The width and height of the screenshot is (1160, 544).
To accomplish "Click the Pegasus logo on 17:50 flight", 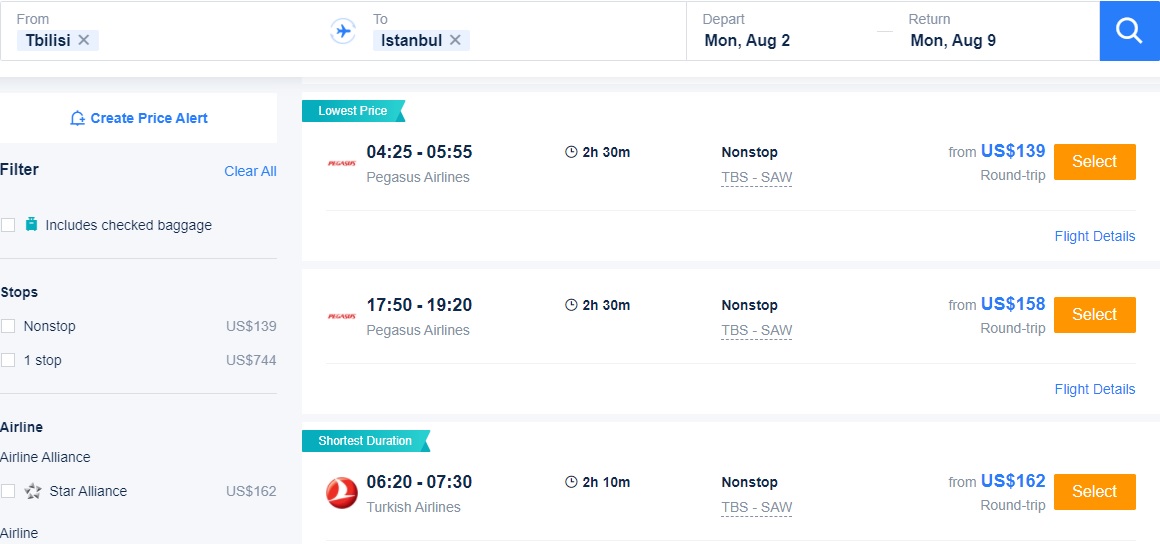I will [342, 316].
